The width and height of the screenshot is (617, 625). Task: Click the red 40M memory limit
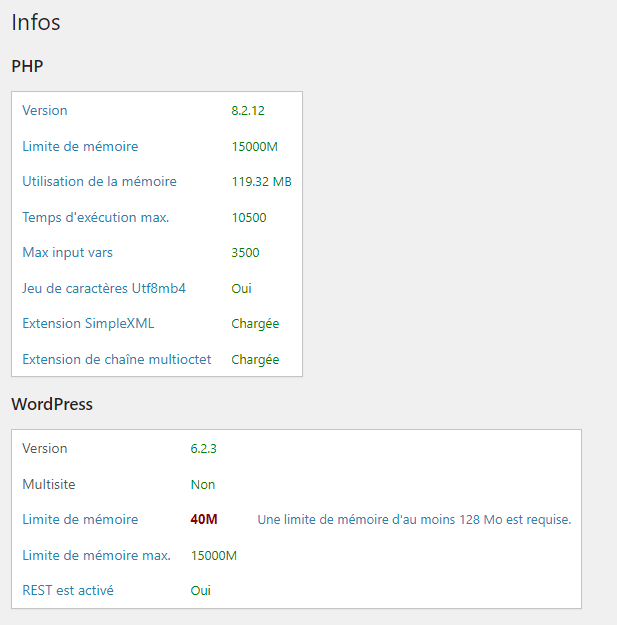(204, 519)
